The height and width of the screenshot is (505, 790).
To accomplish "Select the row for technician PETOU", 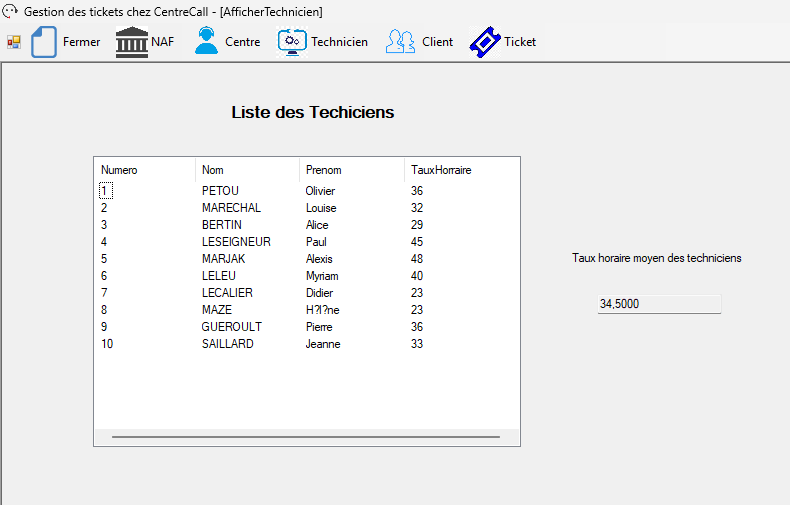I will pos(220,191).
